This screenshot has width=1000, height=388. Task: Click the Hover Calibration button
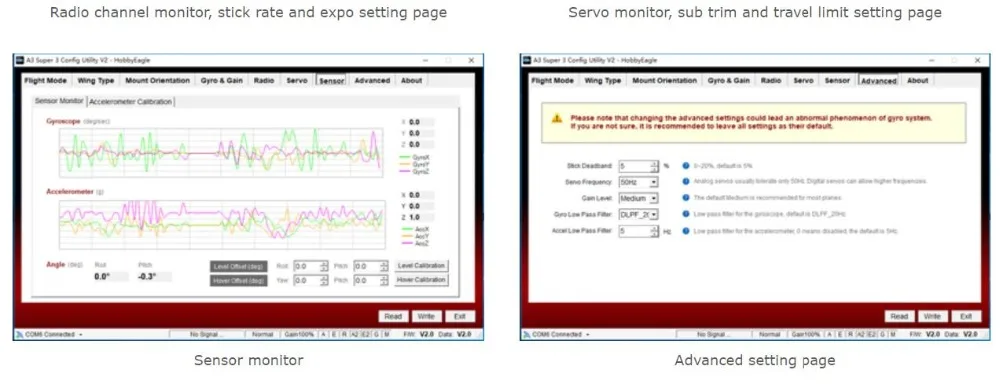pos(421,280)
